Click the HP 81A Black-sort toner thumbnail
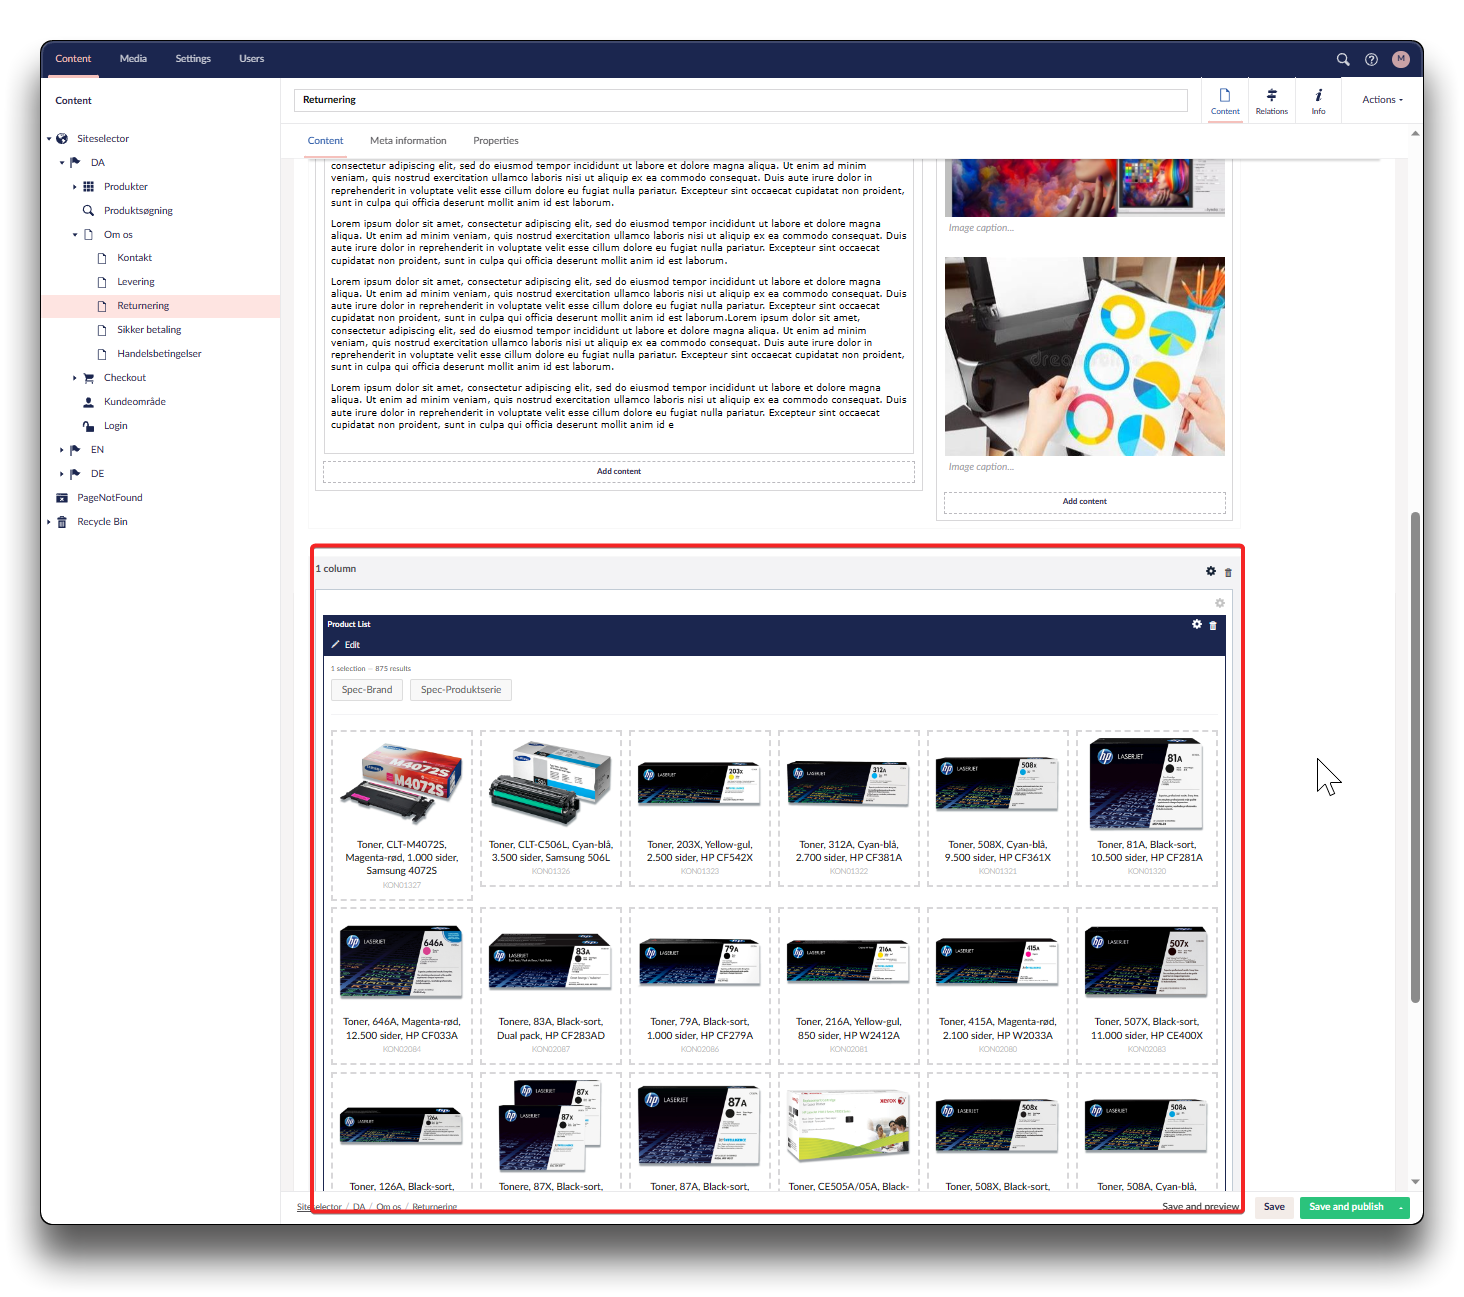This screenshot has width=1464, height=1297. 1146,784
